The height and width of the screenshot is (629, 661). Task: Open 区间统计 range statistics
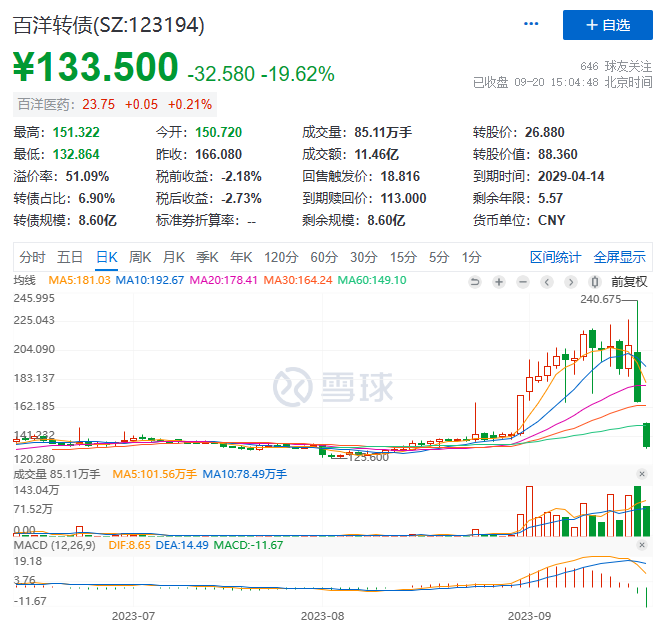point(555,257)
